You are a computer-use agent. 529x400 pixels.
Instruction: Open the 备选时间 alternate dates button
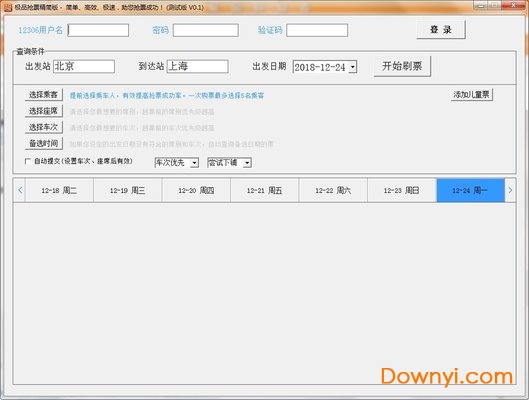pyautogui.click(x=44, y=143)
